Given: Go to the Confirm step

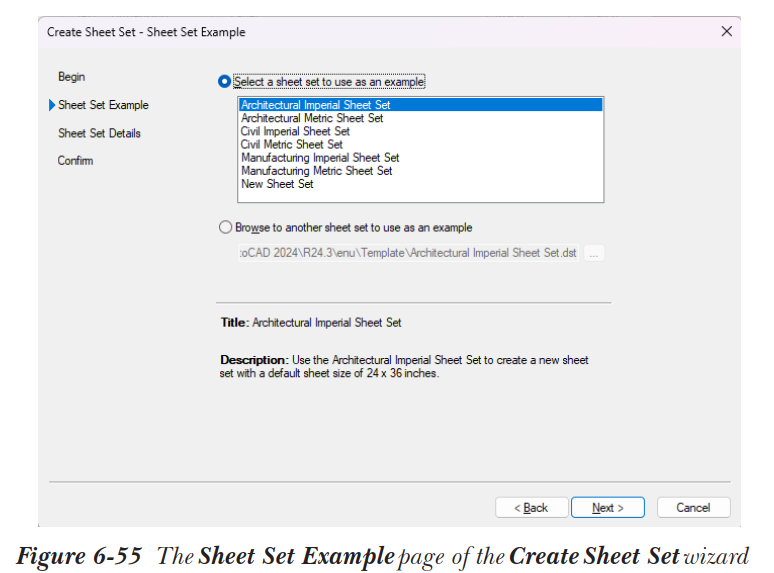Looking at the screenshot, I should pos(75,161).
